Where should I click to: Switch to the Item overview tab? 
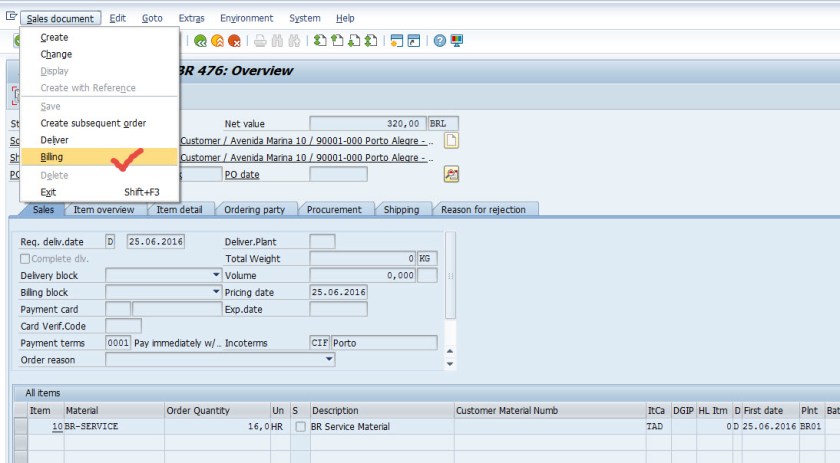(x=104, y=210)
